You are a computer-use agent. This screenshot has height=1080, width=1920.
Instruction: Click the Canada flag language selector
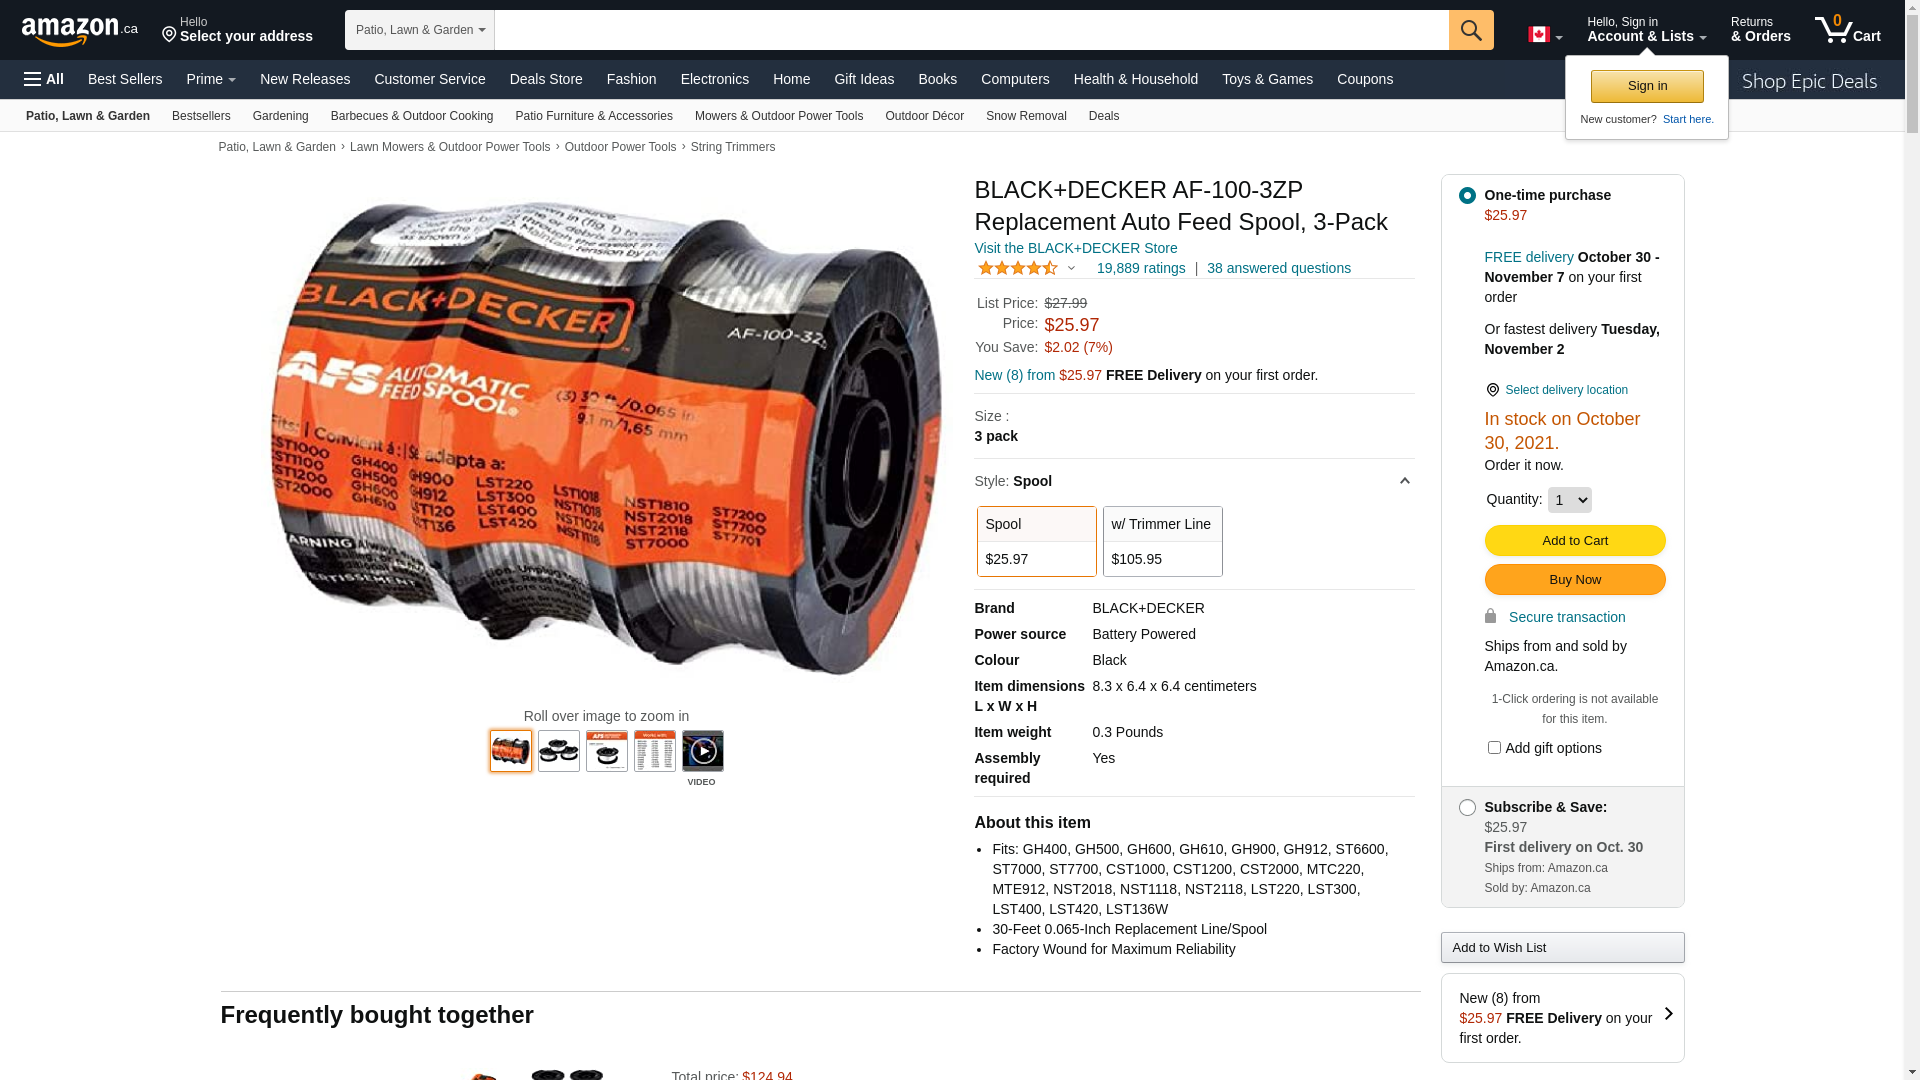(1545, 35)
